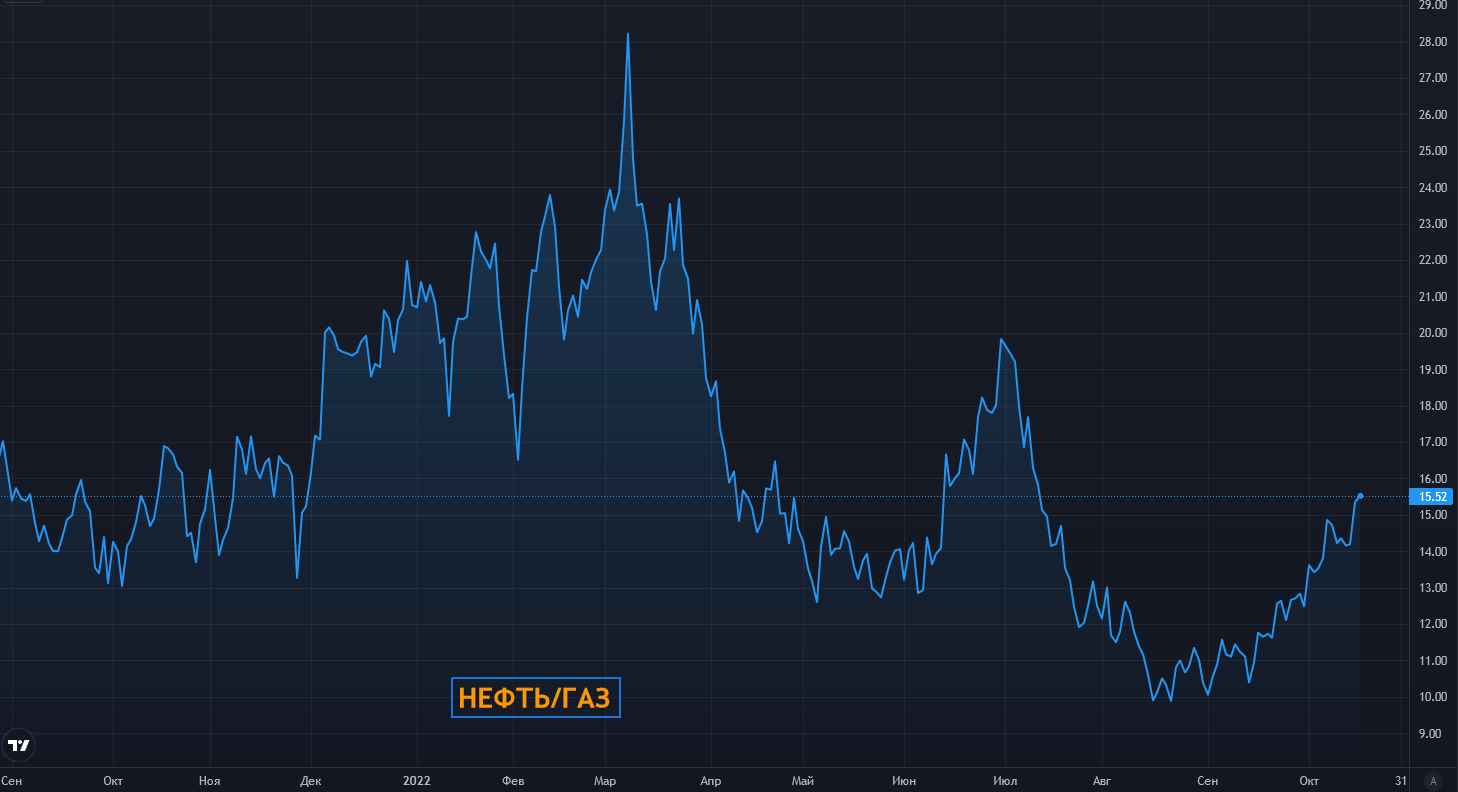Click the 27.00 price scale label
This screenshot has width=1458, height=792.
click(x=1433, y=78)
